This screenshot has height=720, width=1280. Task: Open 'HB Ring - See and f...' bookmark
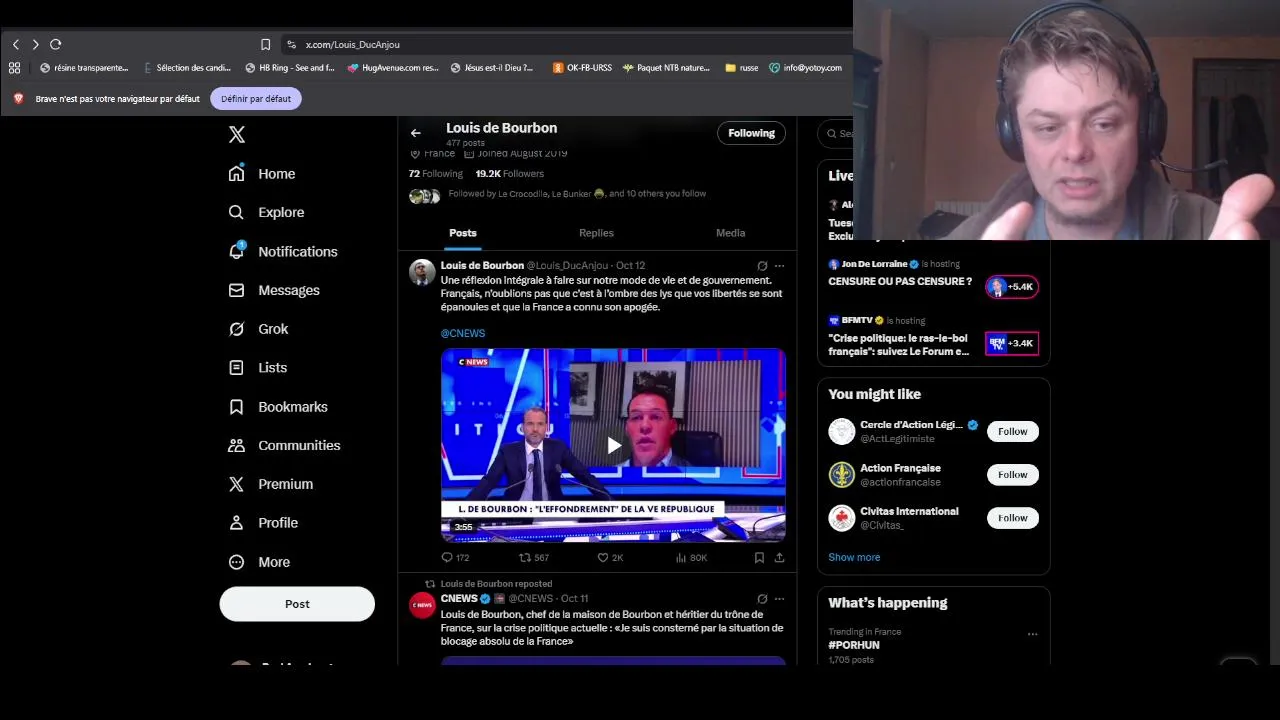tap(290, 68)
